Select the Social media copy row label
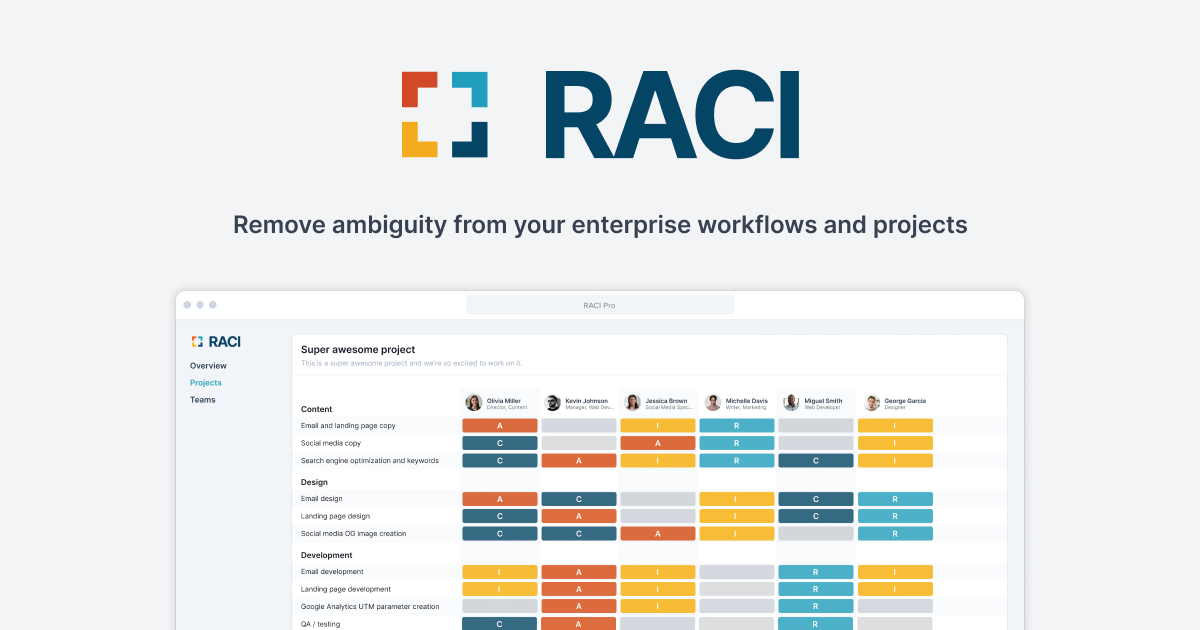Image resolution: width=1200 pixels, height=630 pixels. click(x=331, y=443)
